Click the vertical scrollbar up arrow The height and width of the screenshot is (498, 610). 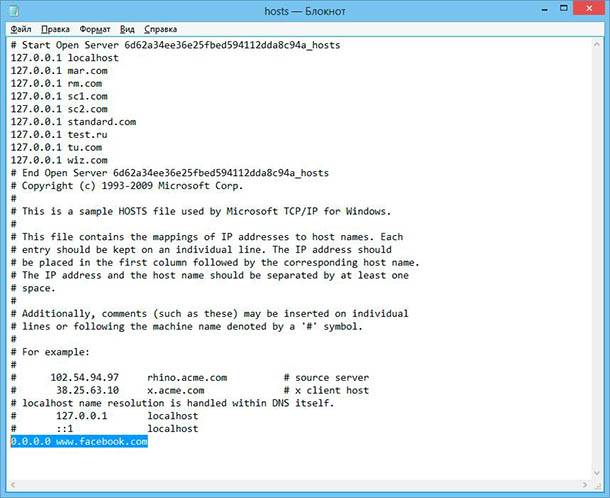pyautogui.click(x=596, y=45)
